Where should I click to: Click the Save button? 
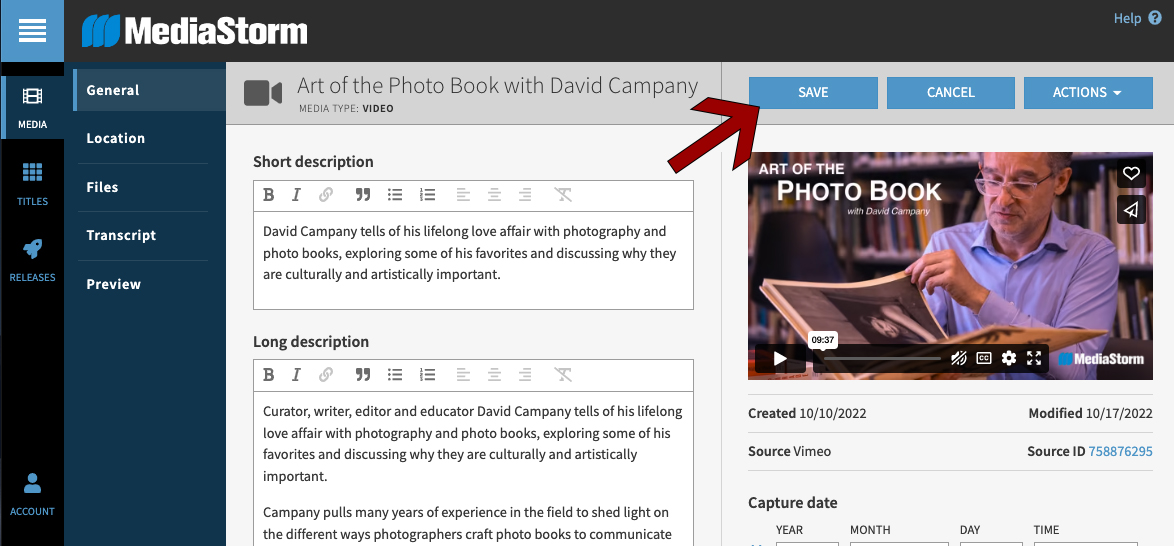click(x=813, y=92)
